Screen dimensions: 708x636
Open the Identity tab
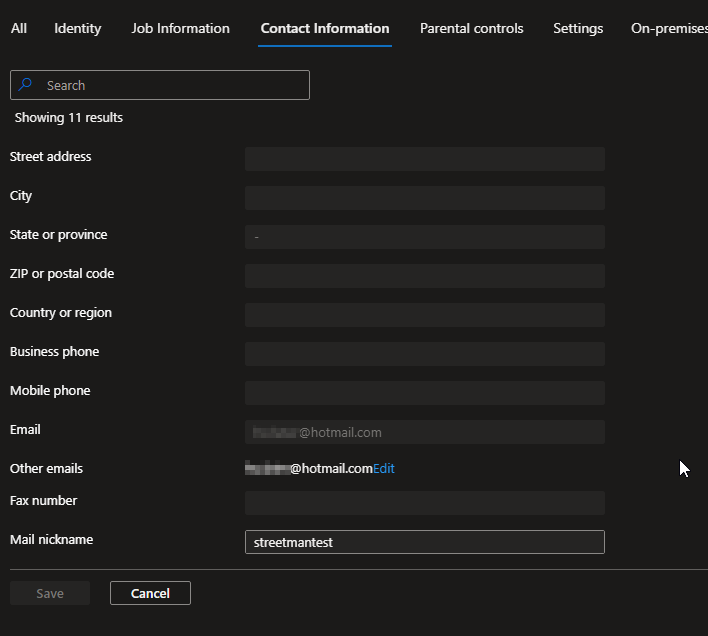click(78, 28)
